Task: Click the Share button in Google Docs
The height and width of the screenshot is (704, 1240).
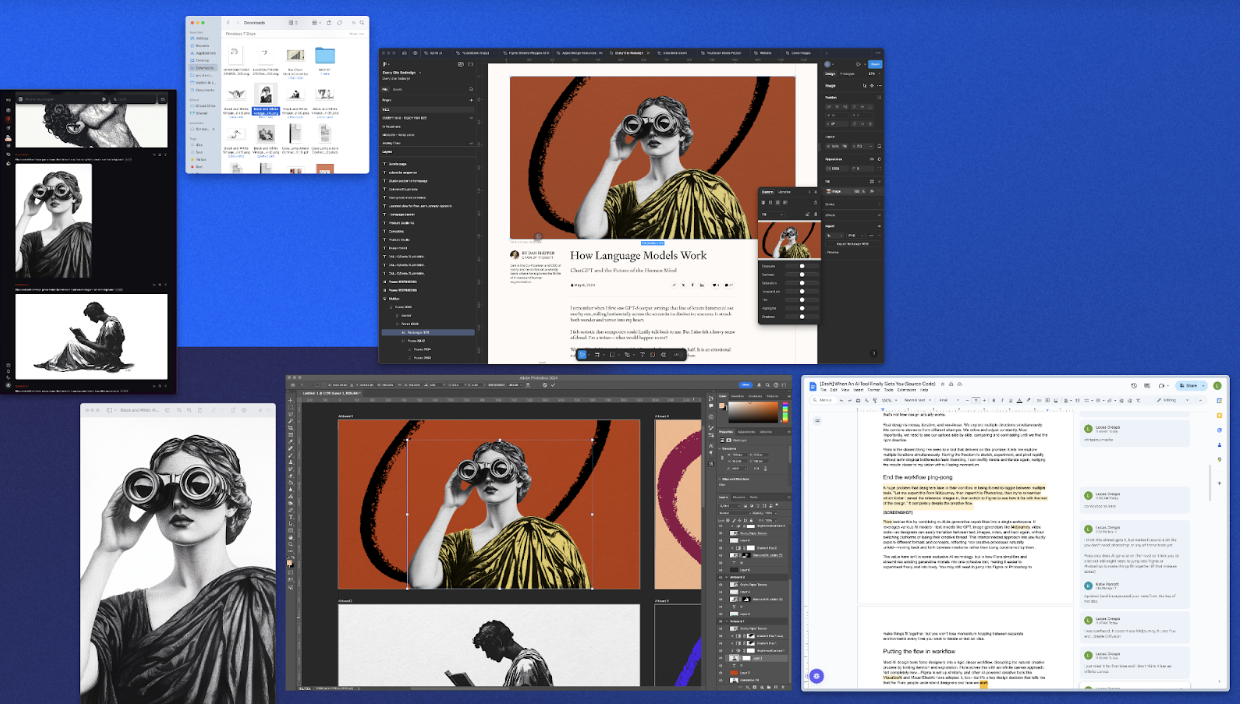Action: coord(1187,385)
